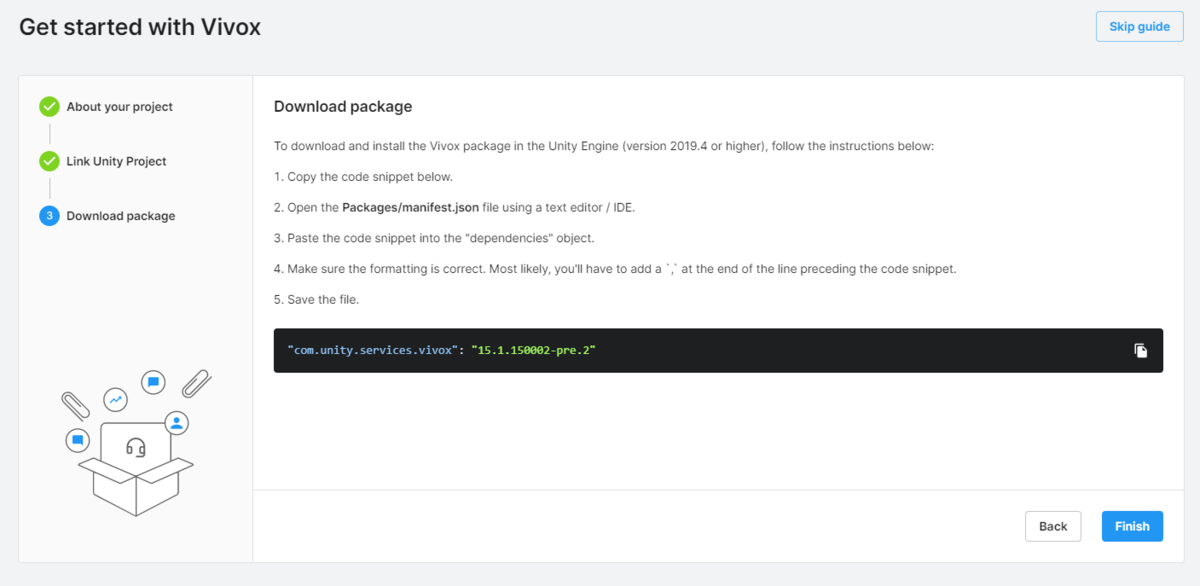Click the chat bubble beside the chart icon
Image resolution: width=1200 pixels, height=586 pixels.
(153, 382)
